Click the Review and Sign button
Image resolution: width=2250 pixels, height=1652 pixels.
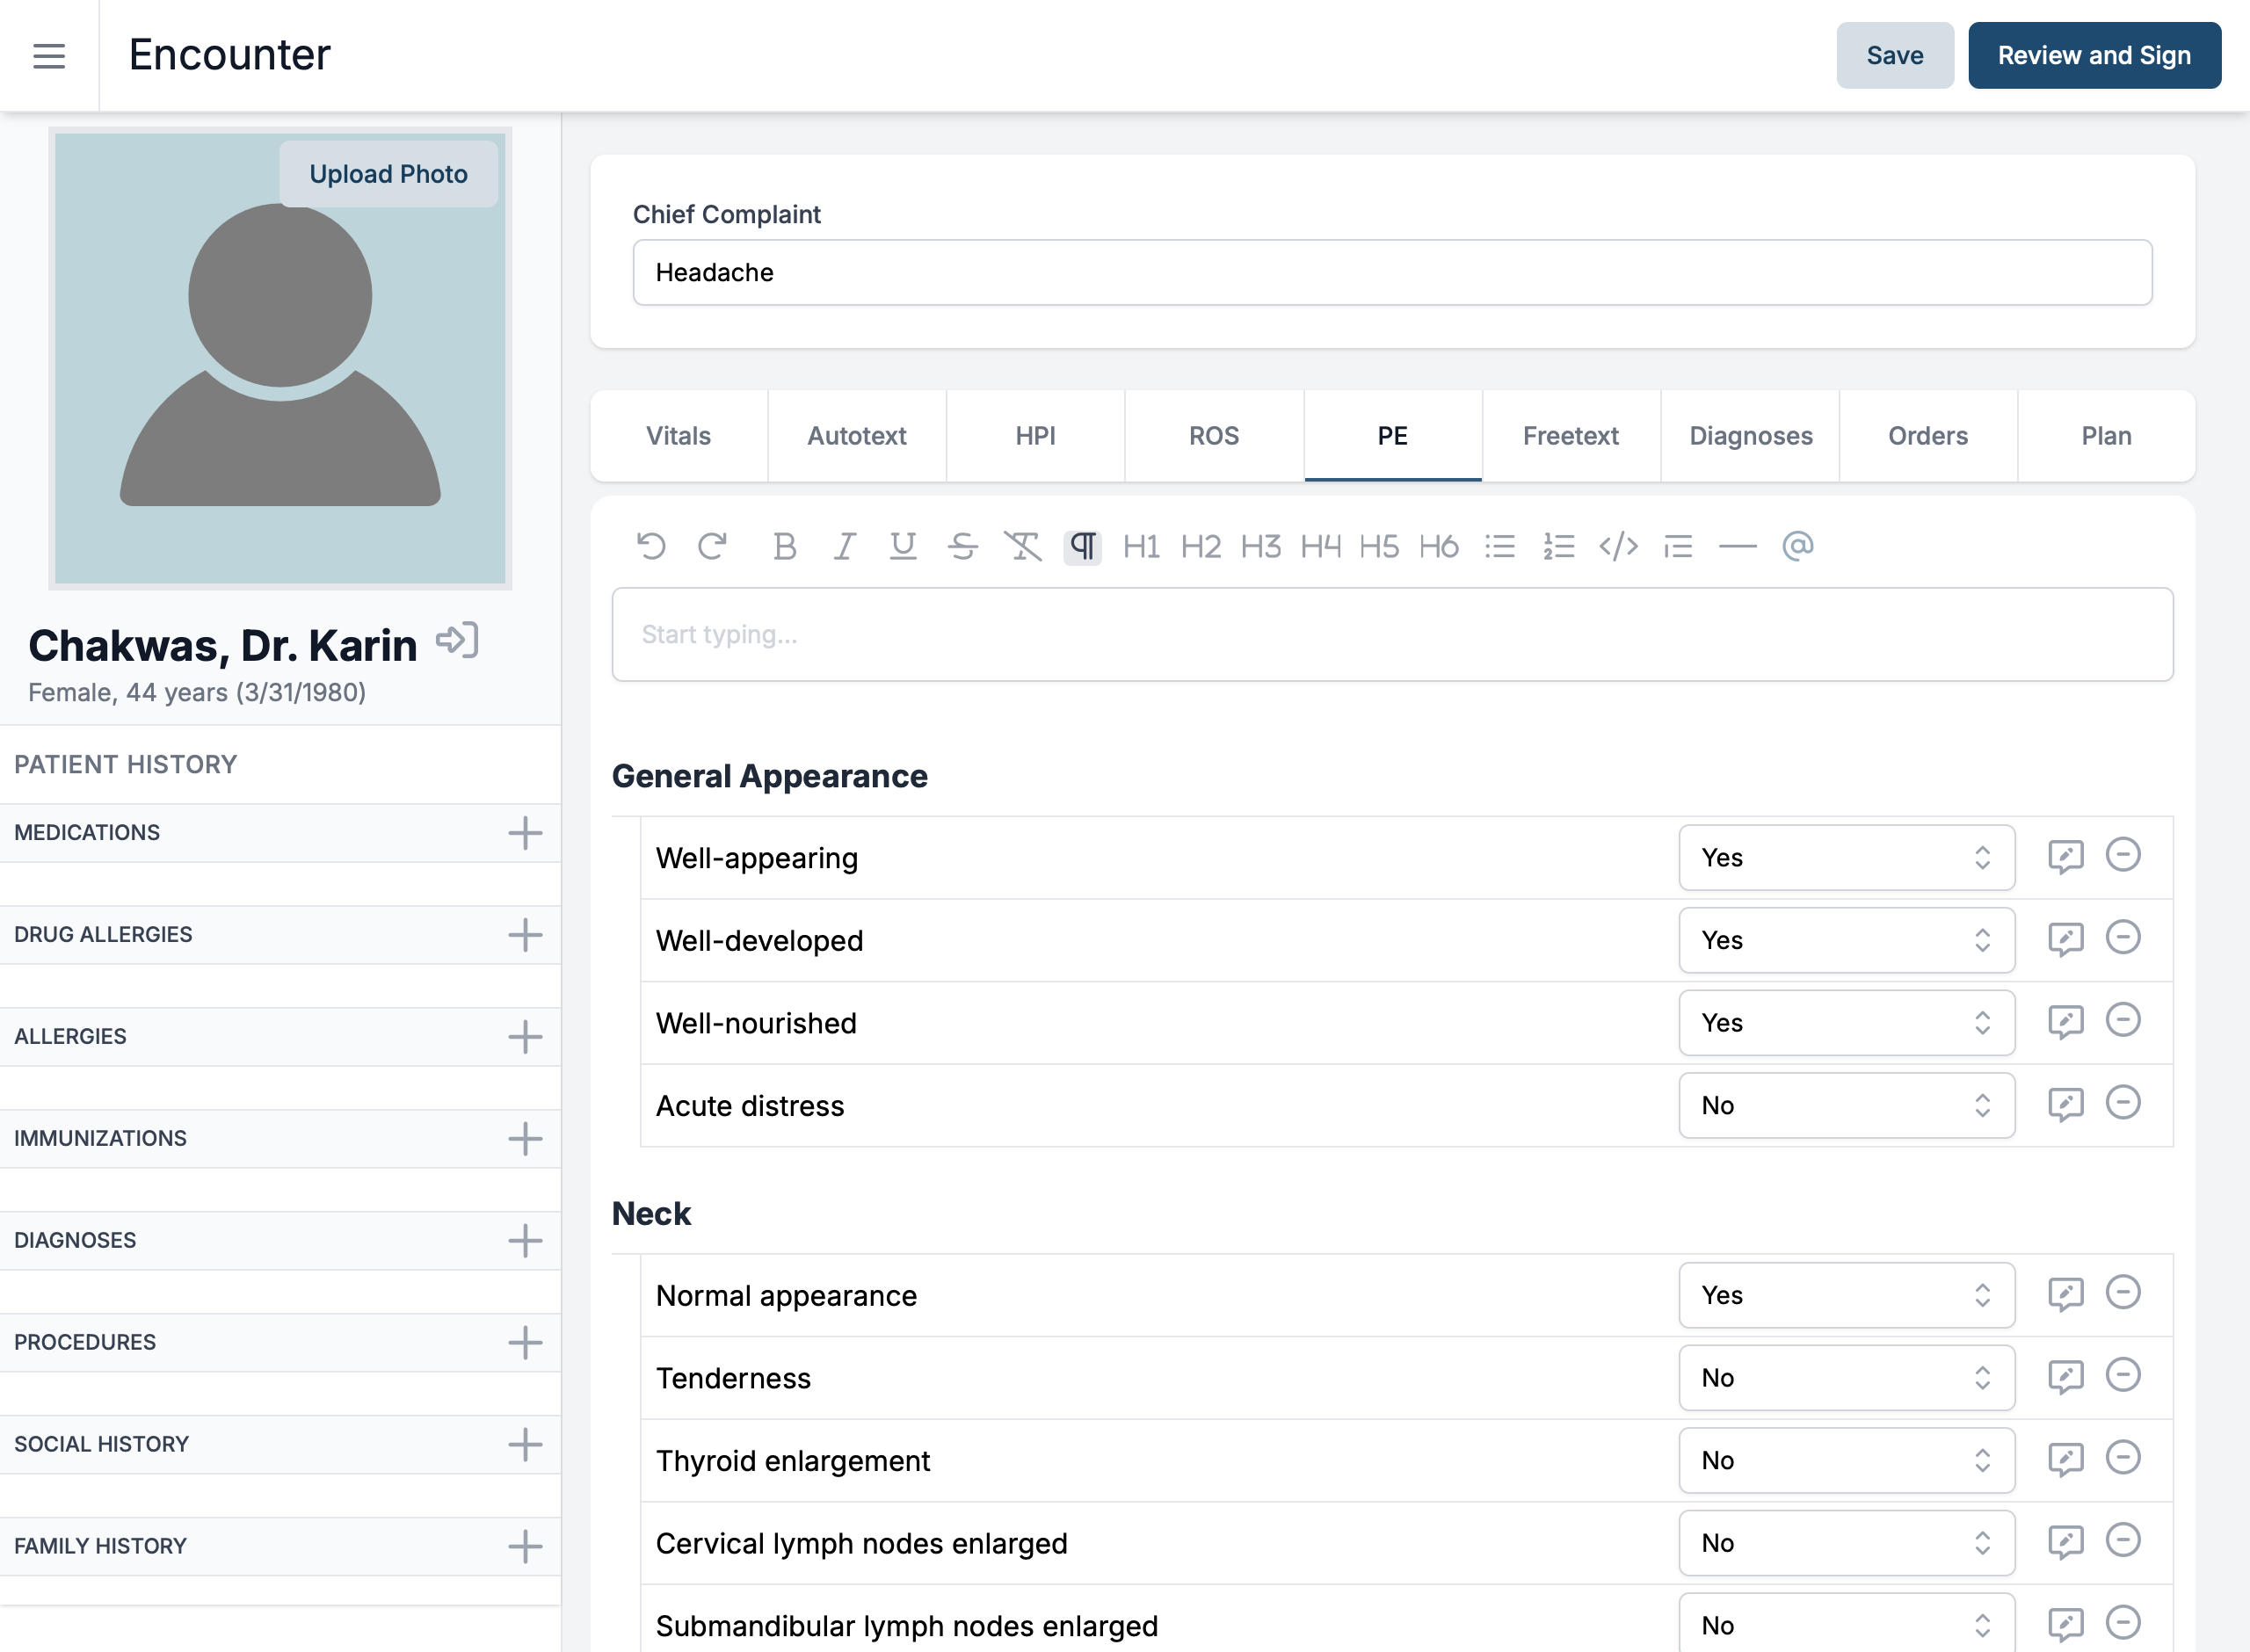[2093, 55]
